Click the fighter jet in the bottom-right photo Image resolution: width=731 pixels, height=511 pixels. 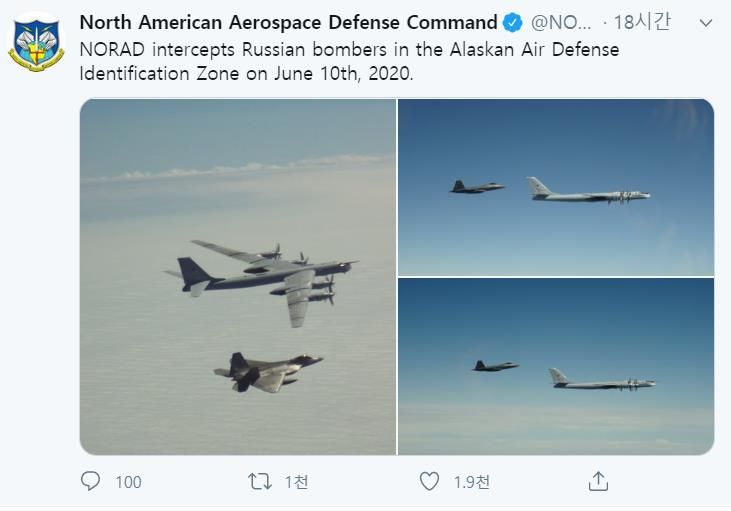(495, 366)
